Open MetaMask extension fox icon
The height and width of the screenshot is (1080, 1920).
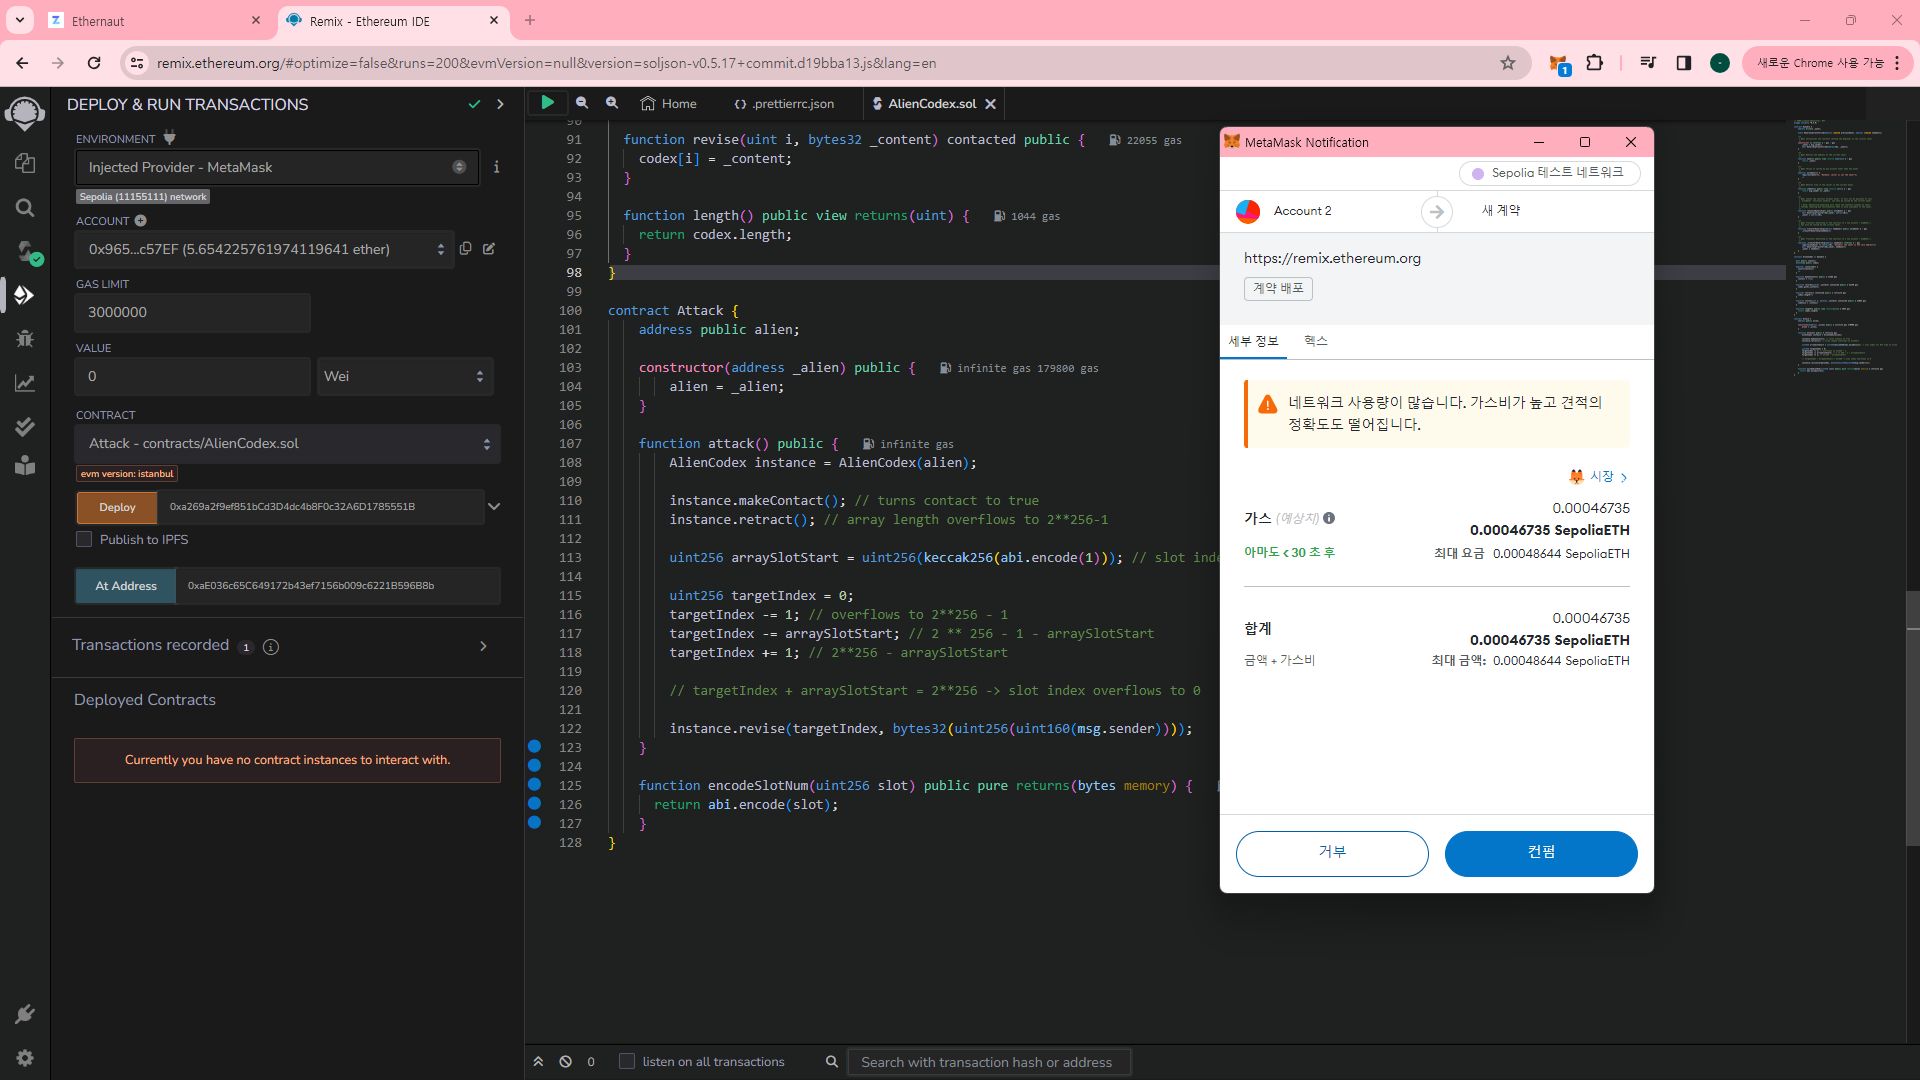pyautogui.click(x=1558, y=64)
